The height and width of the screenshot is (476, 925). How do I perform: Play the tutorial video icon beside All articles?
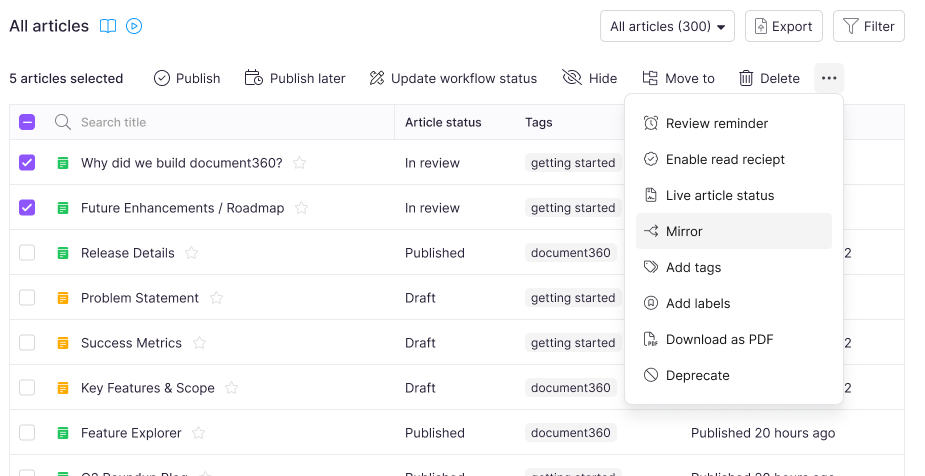coord(134,26)
